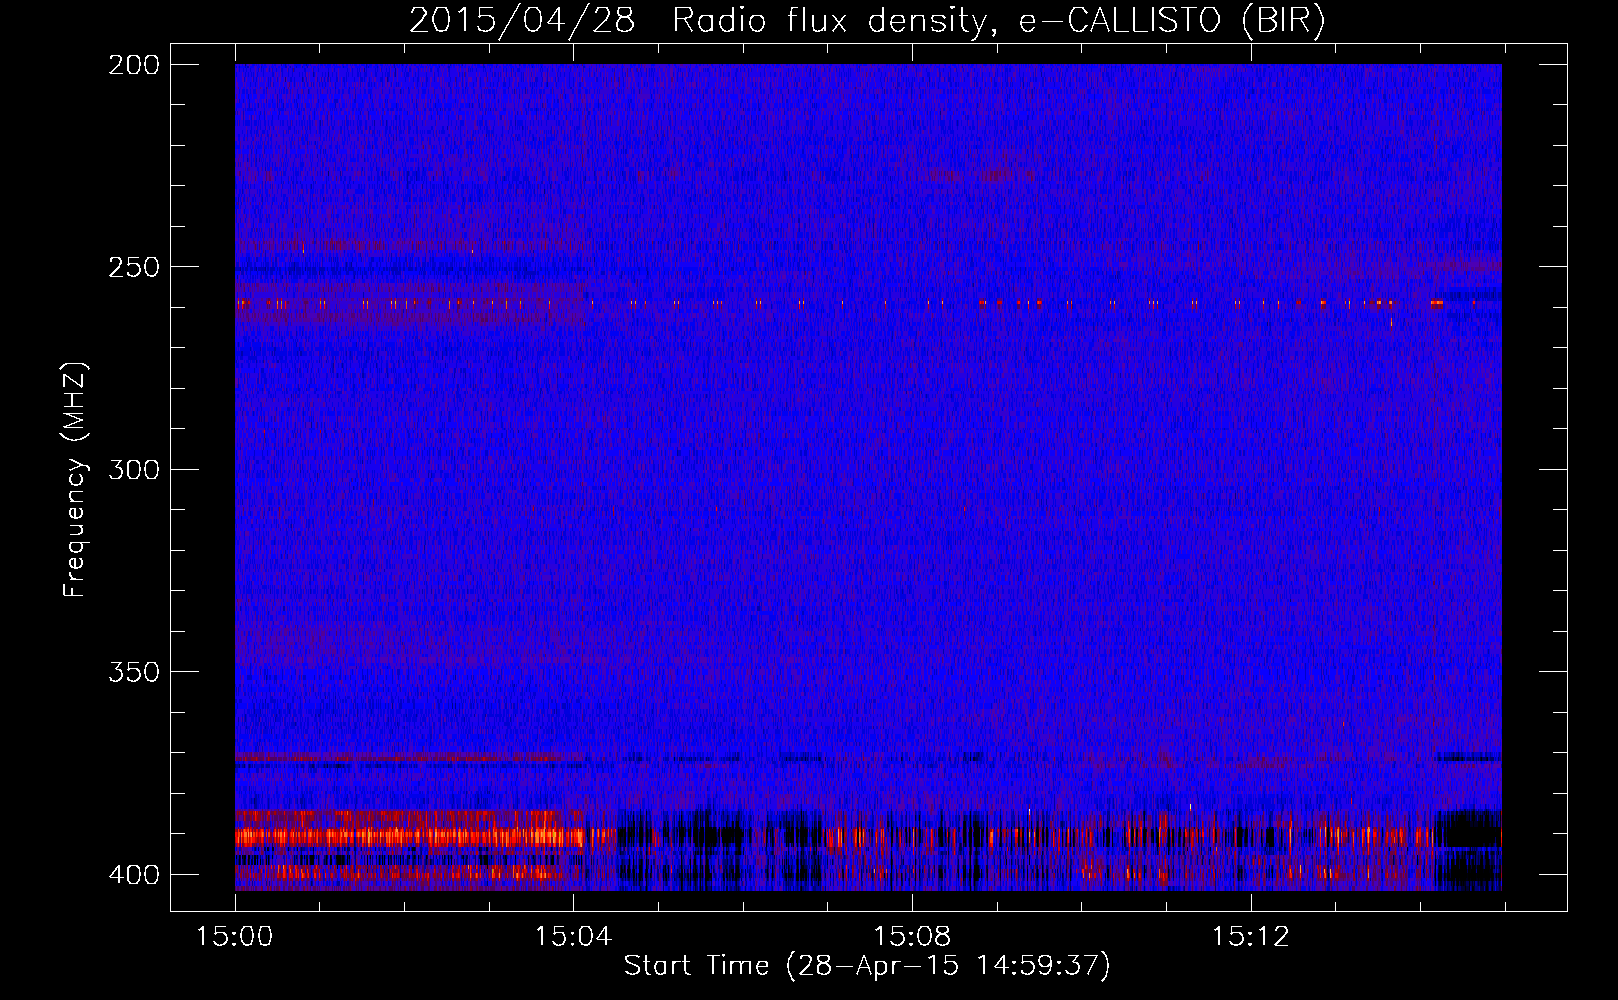Click the 300 frequency tick label
This screenshot has height=1000, width=1618.
pyautogui.click(x=134, y=469)
